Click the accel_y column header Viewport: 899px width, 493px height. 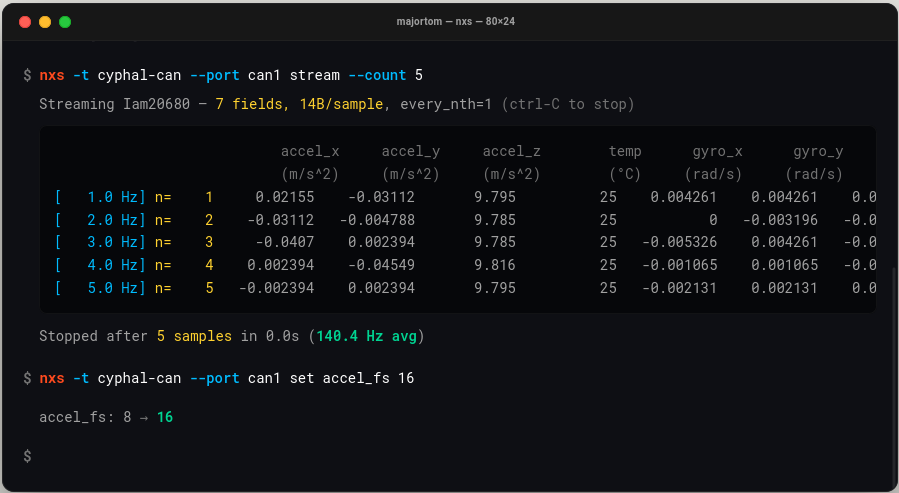pyautogui.click(x=411, y=151)
